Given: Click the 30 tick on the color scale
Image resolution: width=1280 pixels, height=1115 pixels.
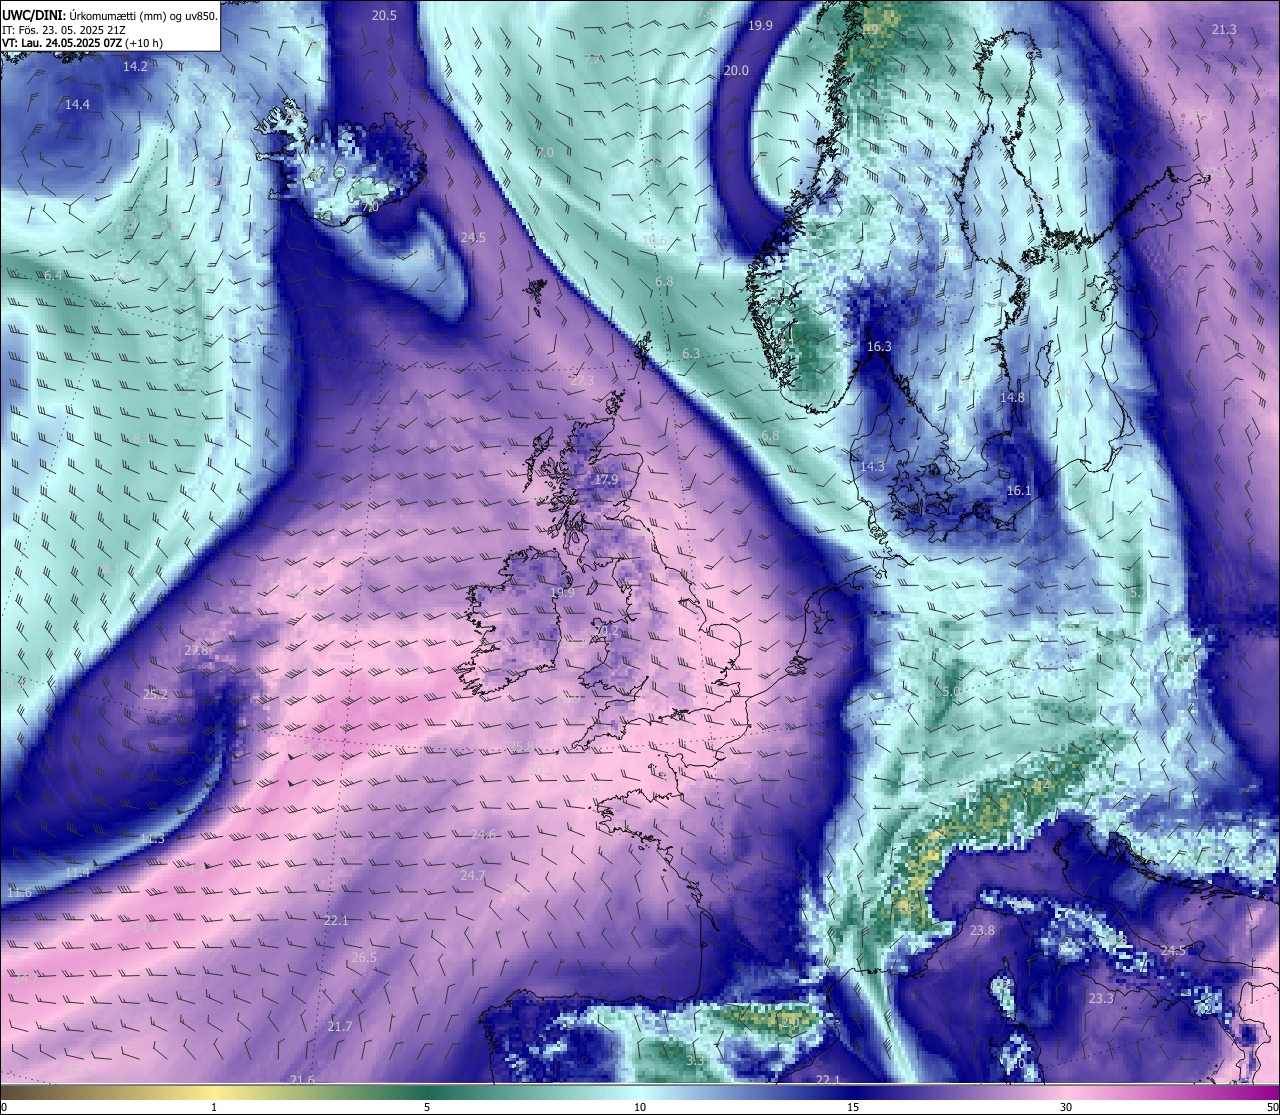Looking at the screenshot, I should 1066,1107.
